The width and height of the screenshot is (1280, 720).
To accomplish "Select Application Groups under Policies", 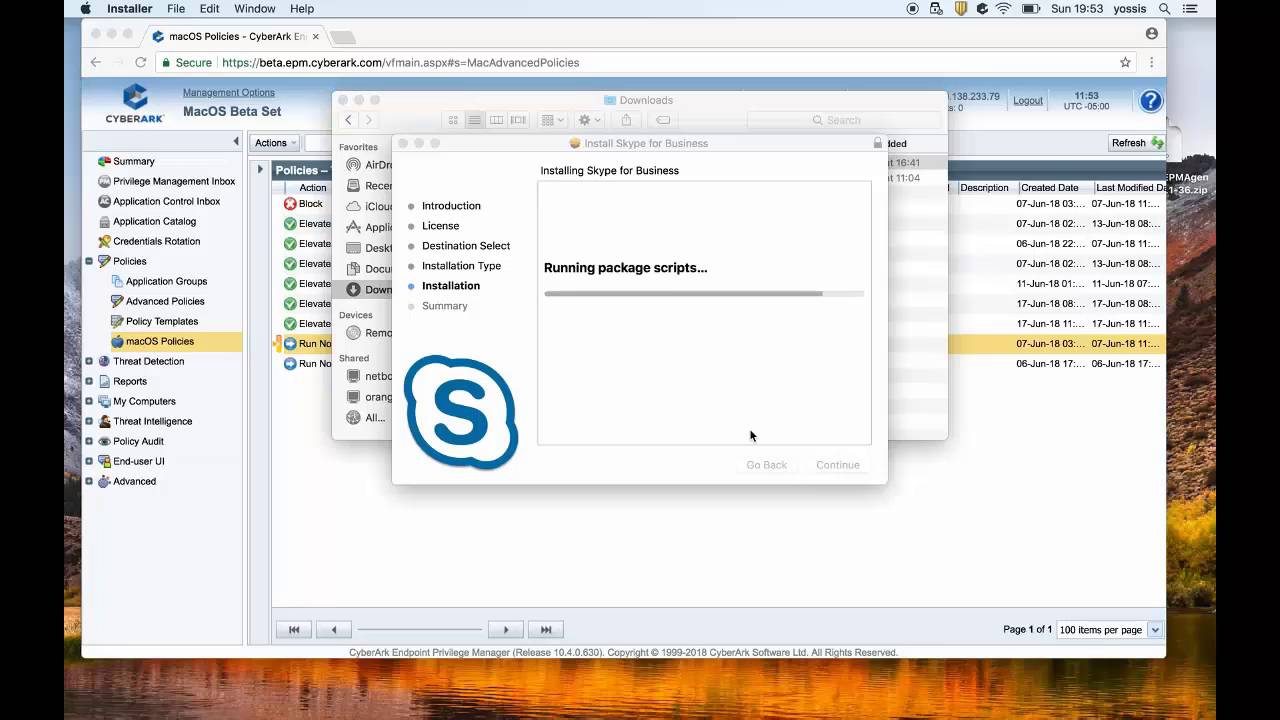I will point(166,281).
